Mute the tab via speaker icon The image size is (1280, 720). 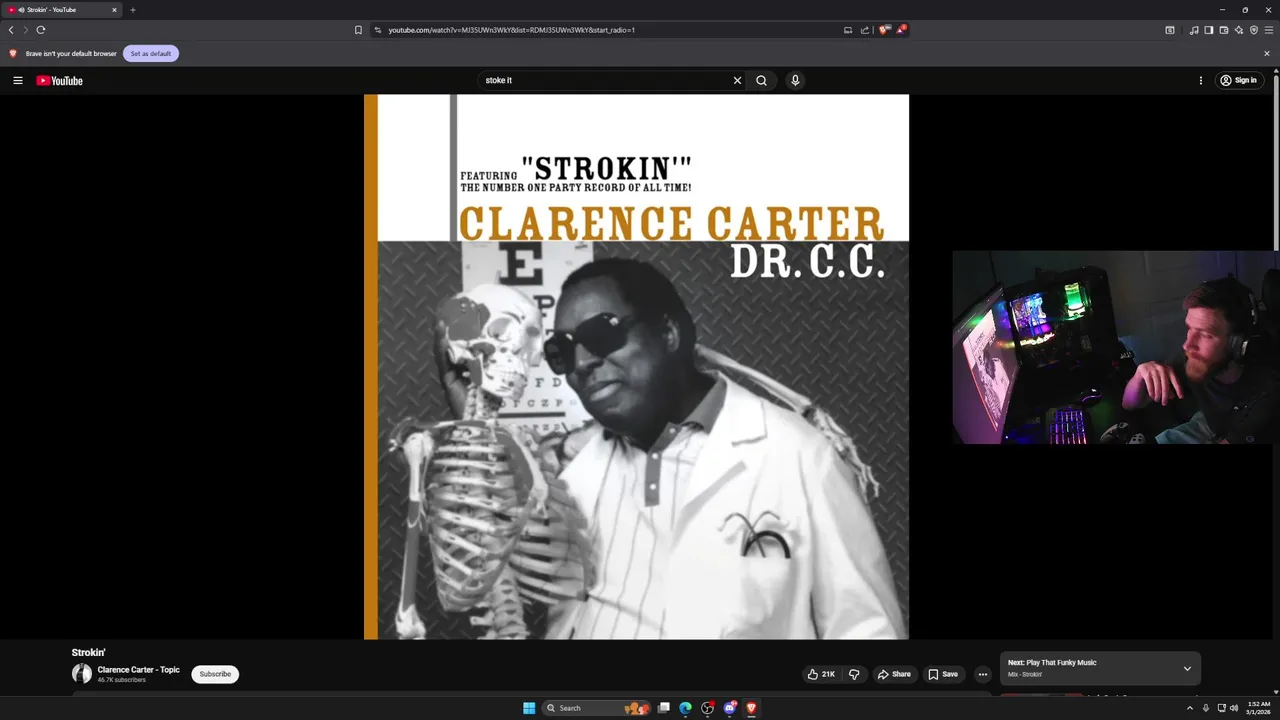click(x=21, y=10)
